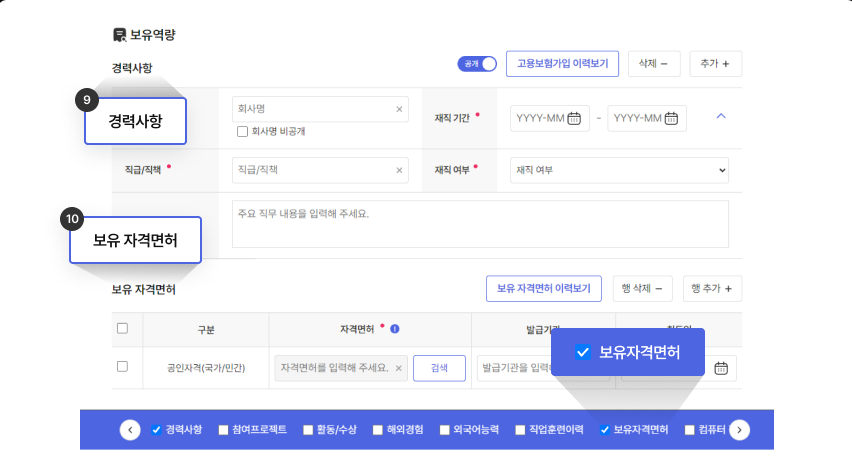Go to previous items with left arrow
This screenshot has height=459, width=852.
tap(130, 430)
